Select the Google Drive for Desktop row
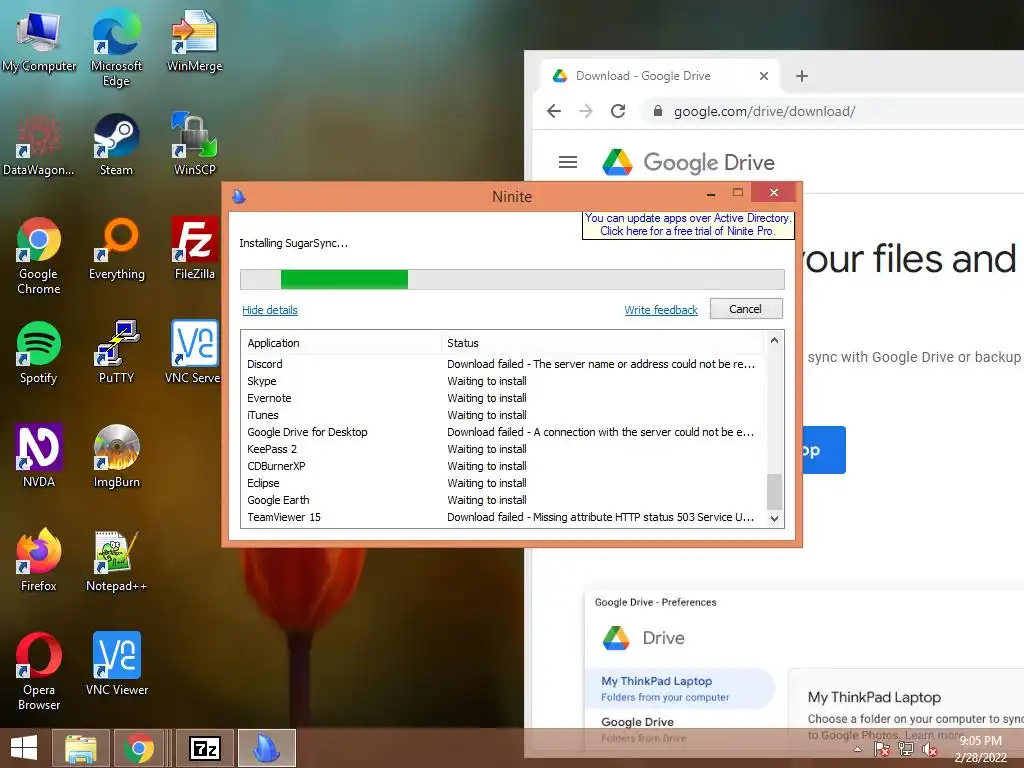Image resolution: width=1024 pixels, height=768 pixels. click(x=503, y=432)
